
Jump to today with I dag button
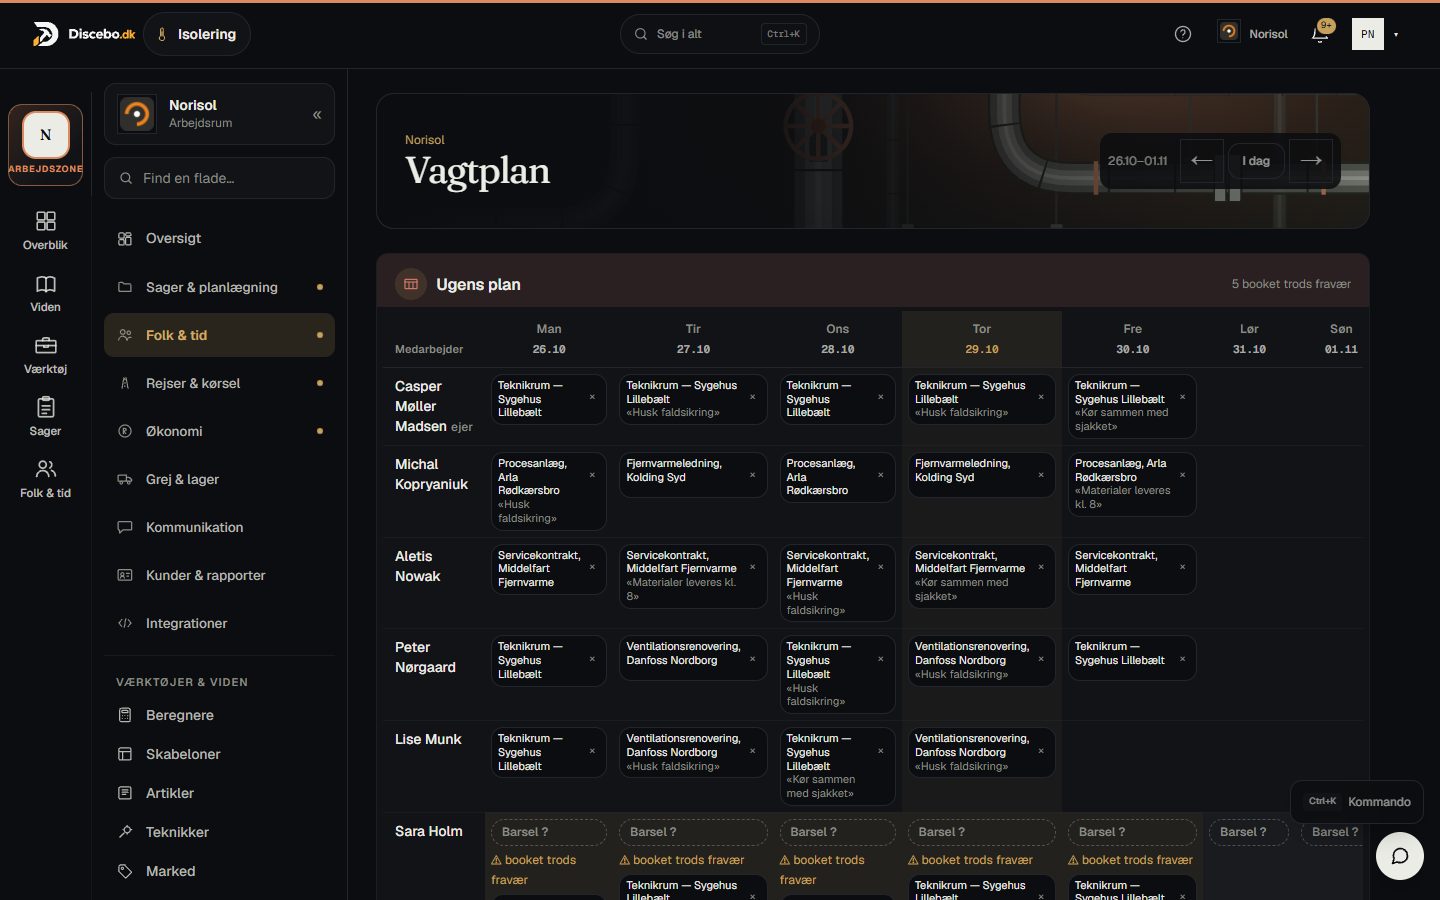coord(1256,160)
